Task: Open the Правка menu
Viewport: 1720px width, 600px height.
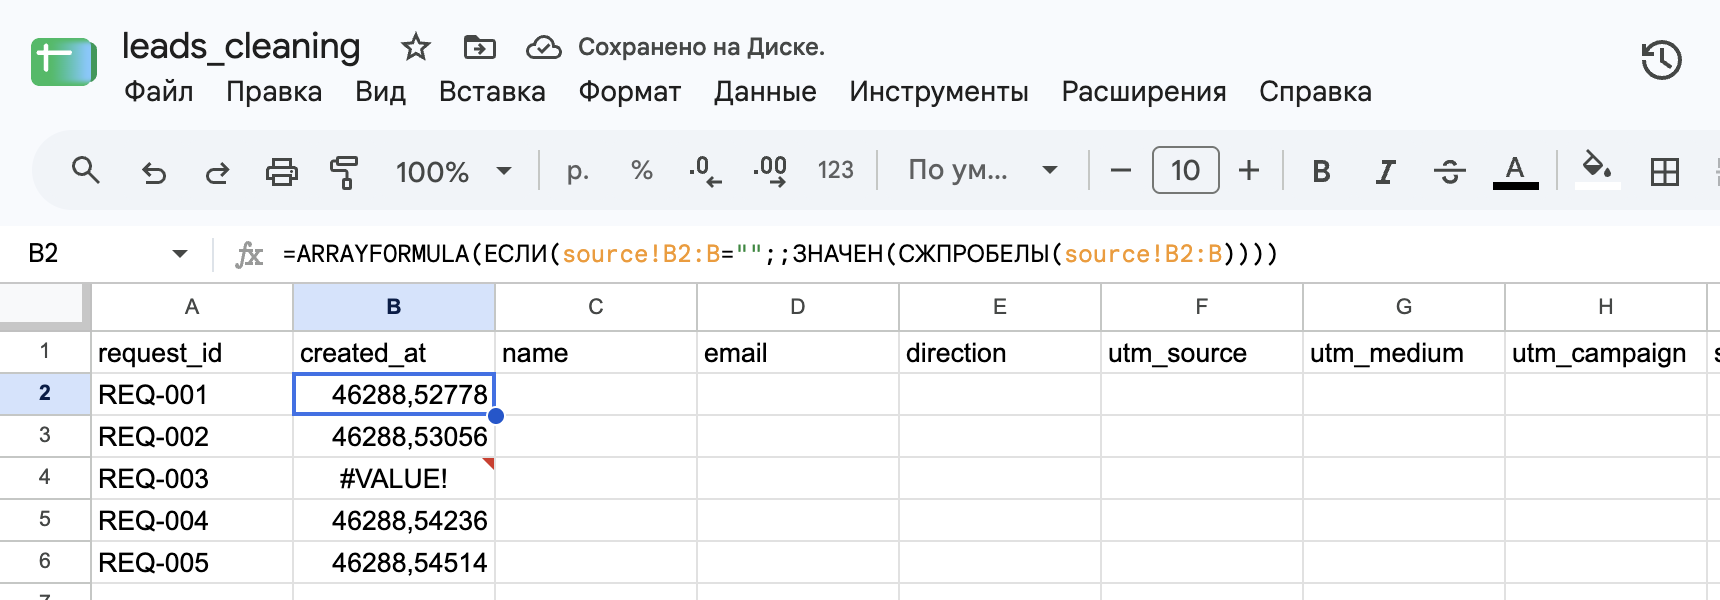Action: coord(274,92)
